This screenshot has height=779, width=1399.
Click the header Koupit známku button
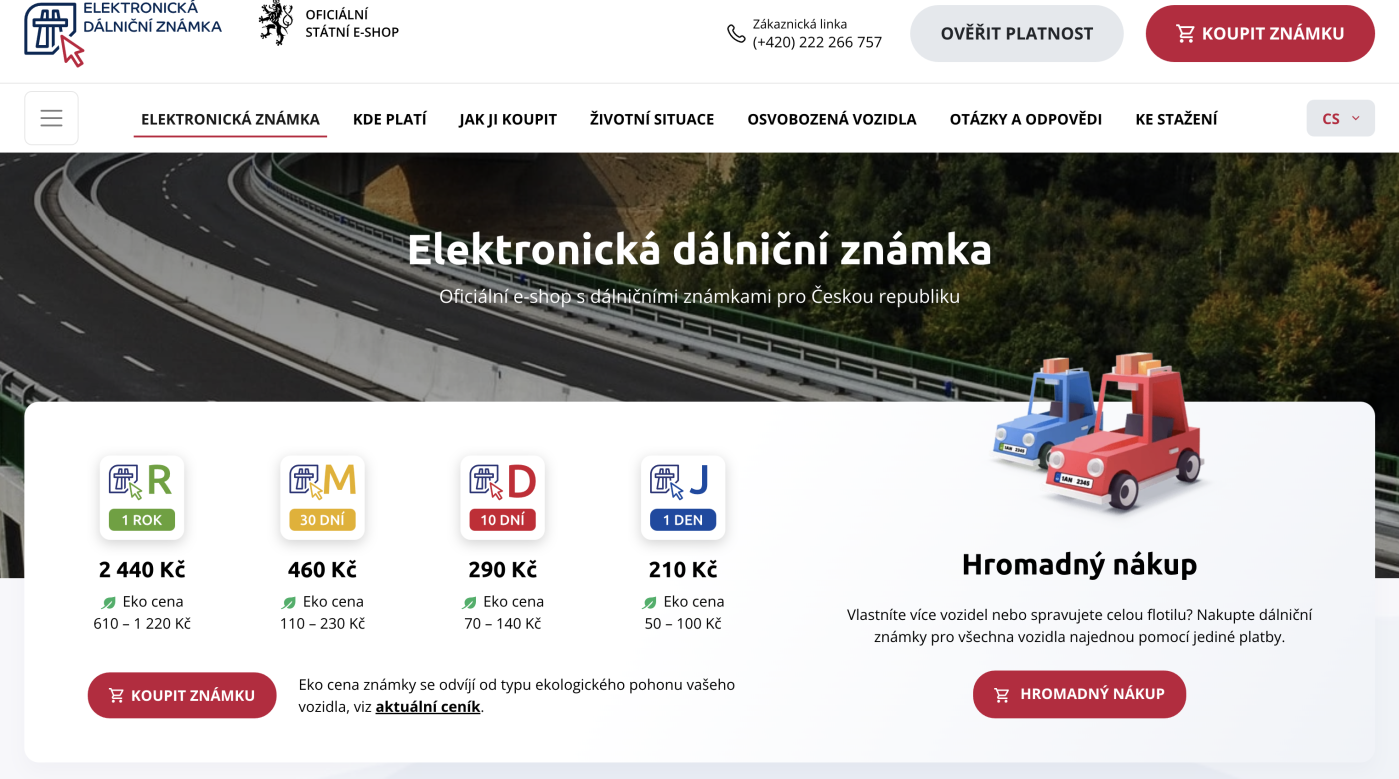click(1259, 34)
